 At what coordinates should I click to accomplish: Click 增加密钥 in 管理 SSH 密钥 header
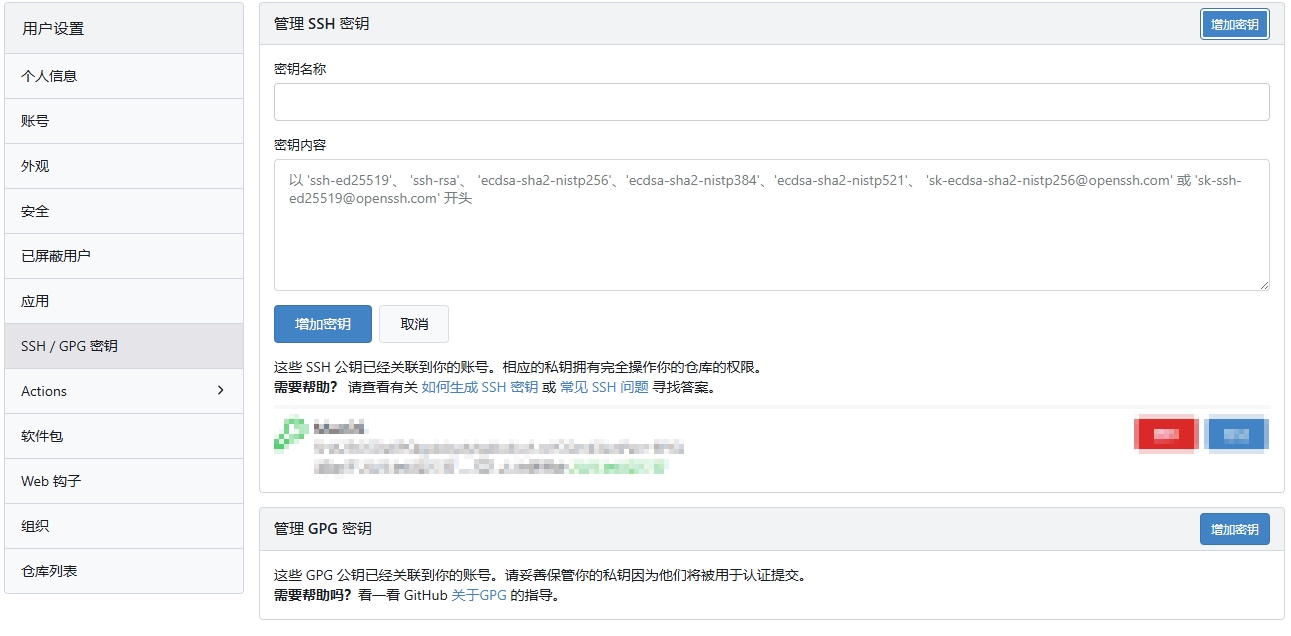point(1234,24)
